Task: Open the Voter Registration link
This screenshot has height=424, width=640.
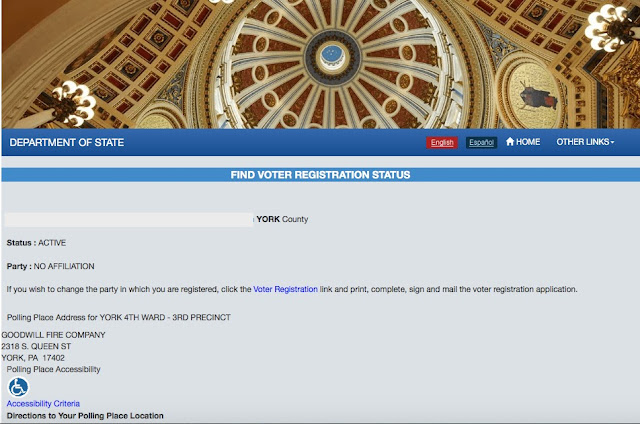Action: pyautogui.click(x=285, y=289)
